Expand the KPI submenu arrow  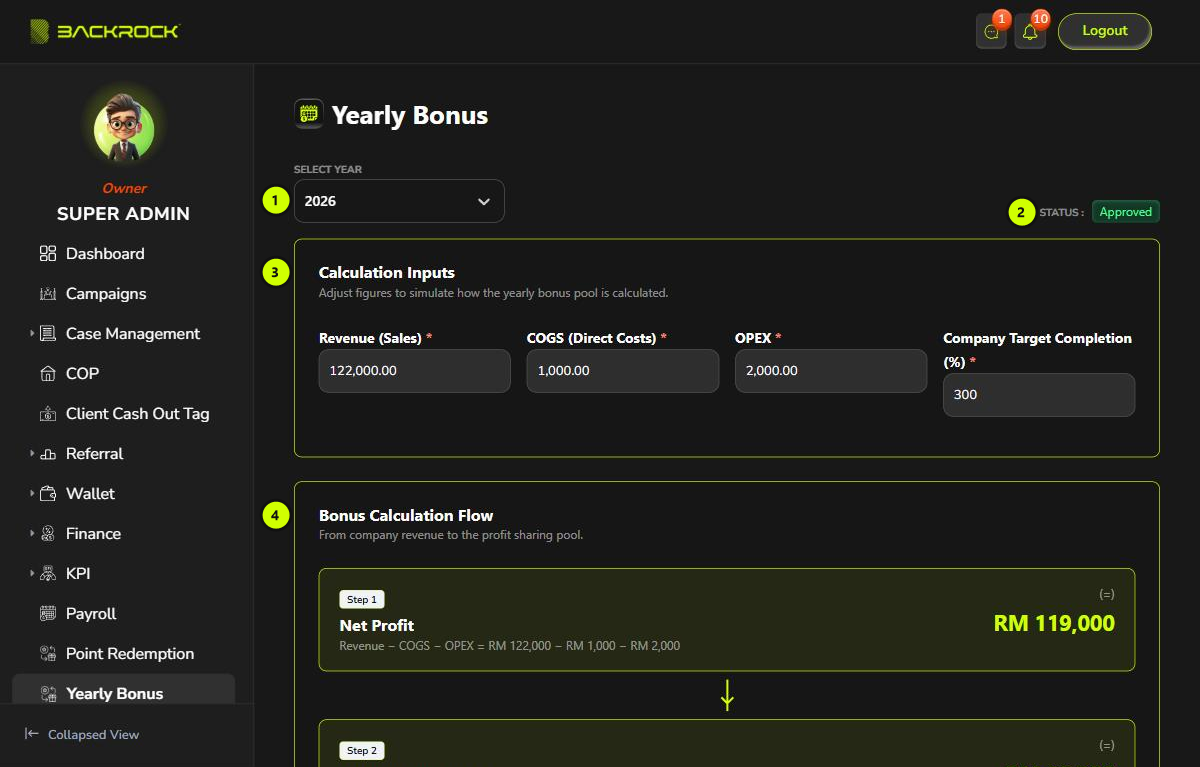click(31, 574)
